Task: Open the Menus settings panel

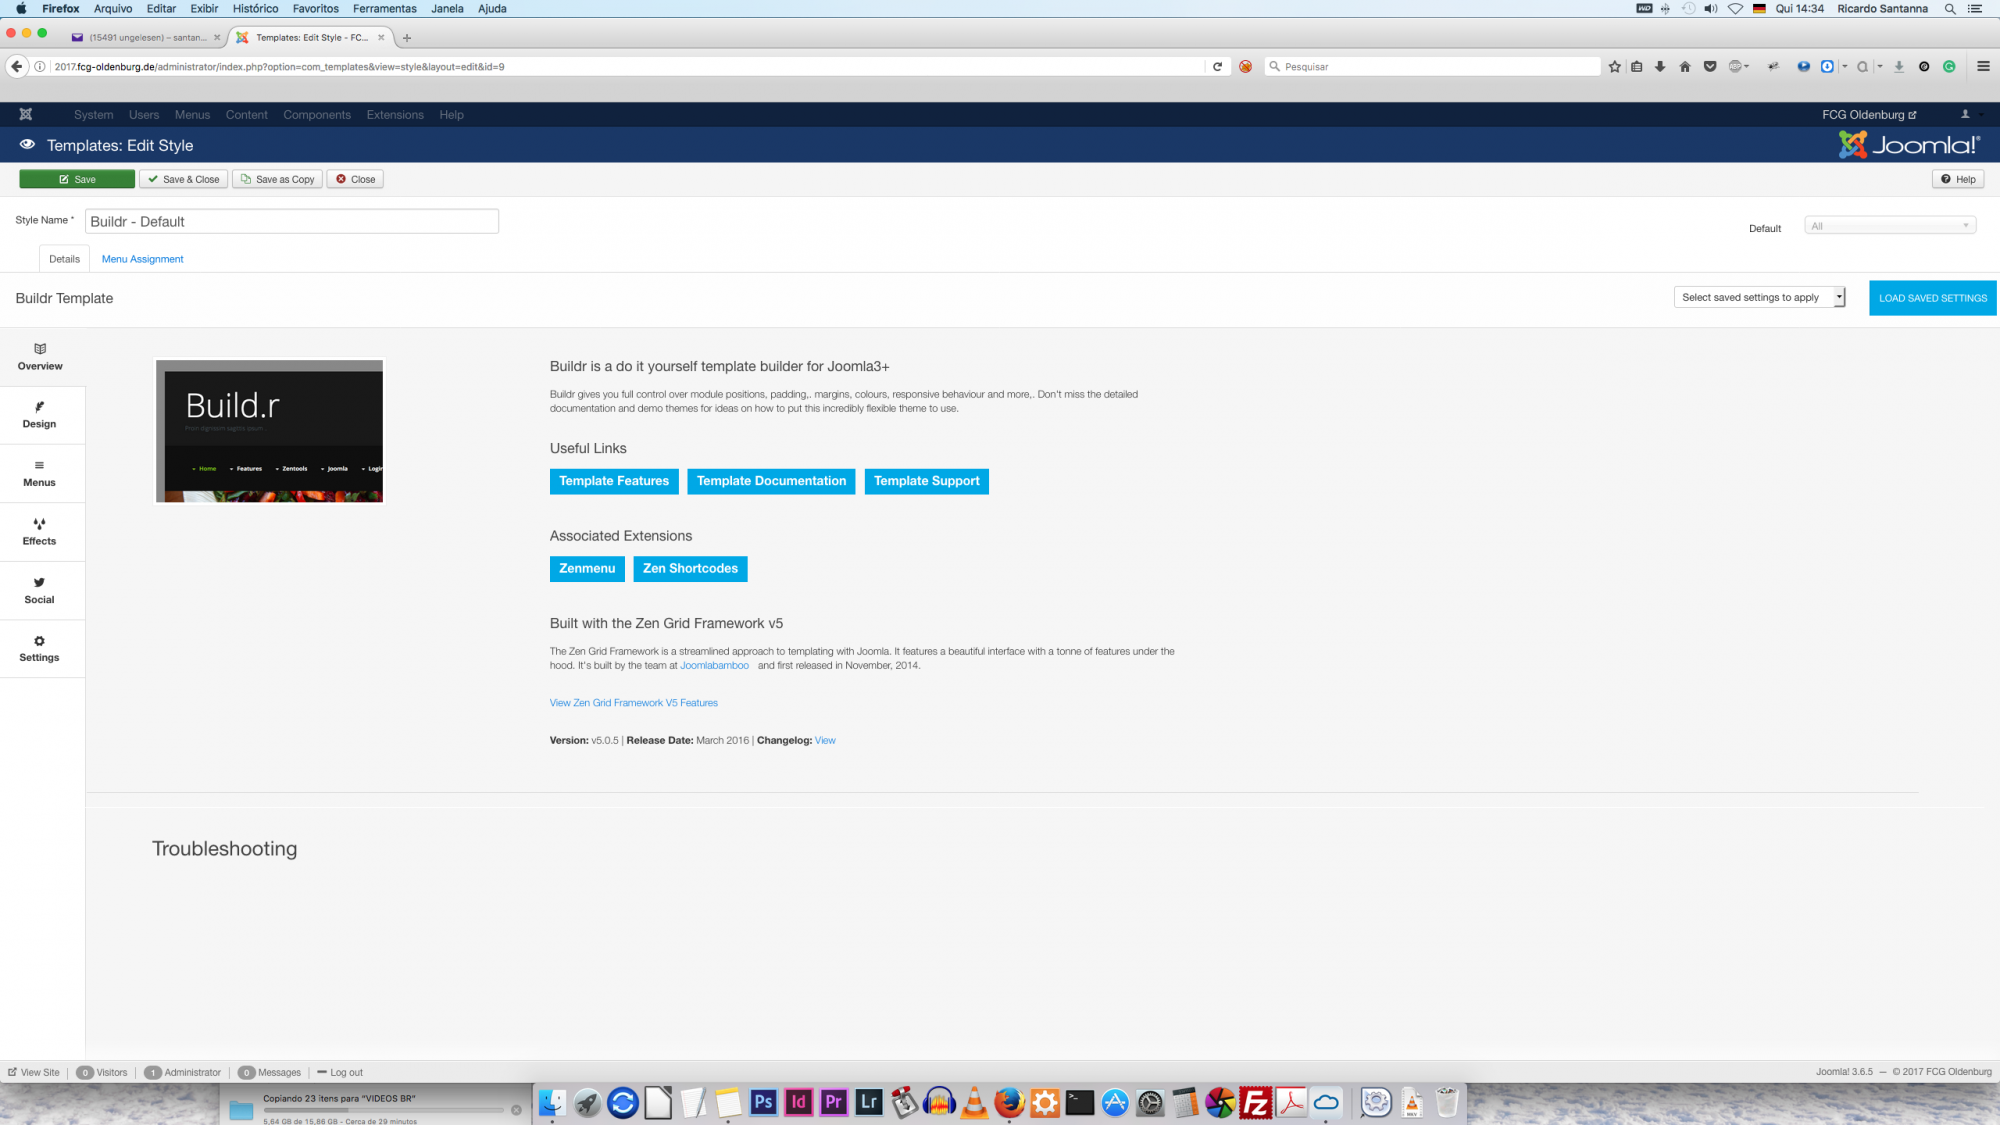Action: (x=40, y=473)
